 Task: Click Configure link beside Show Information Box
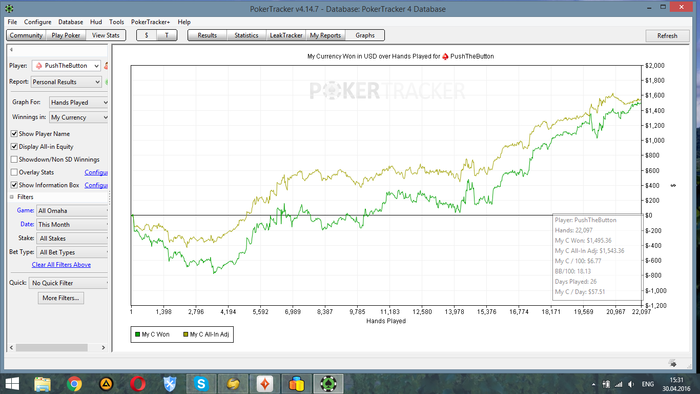[96, 185]
